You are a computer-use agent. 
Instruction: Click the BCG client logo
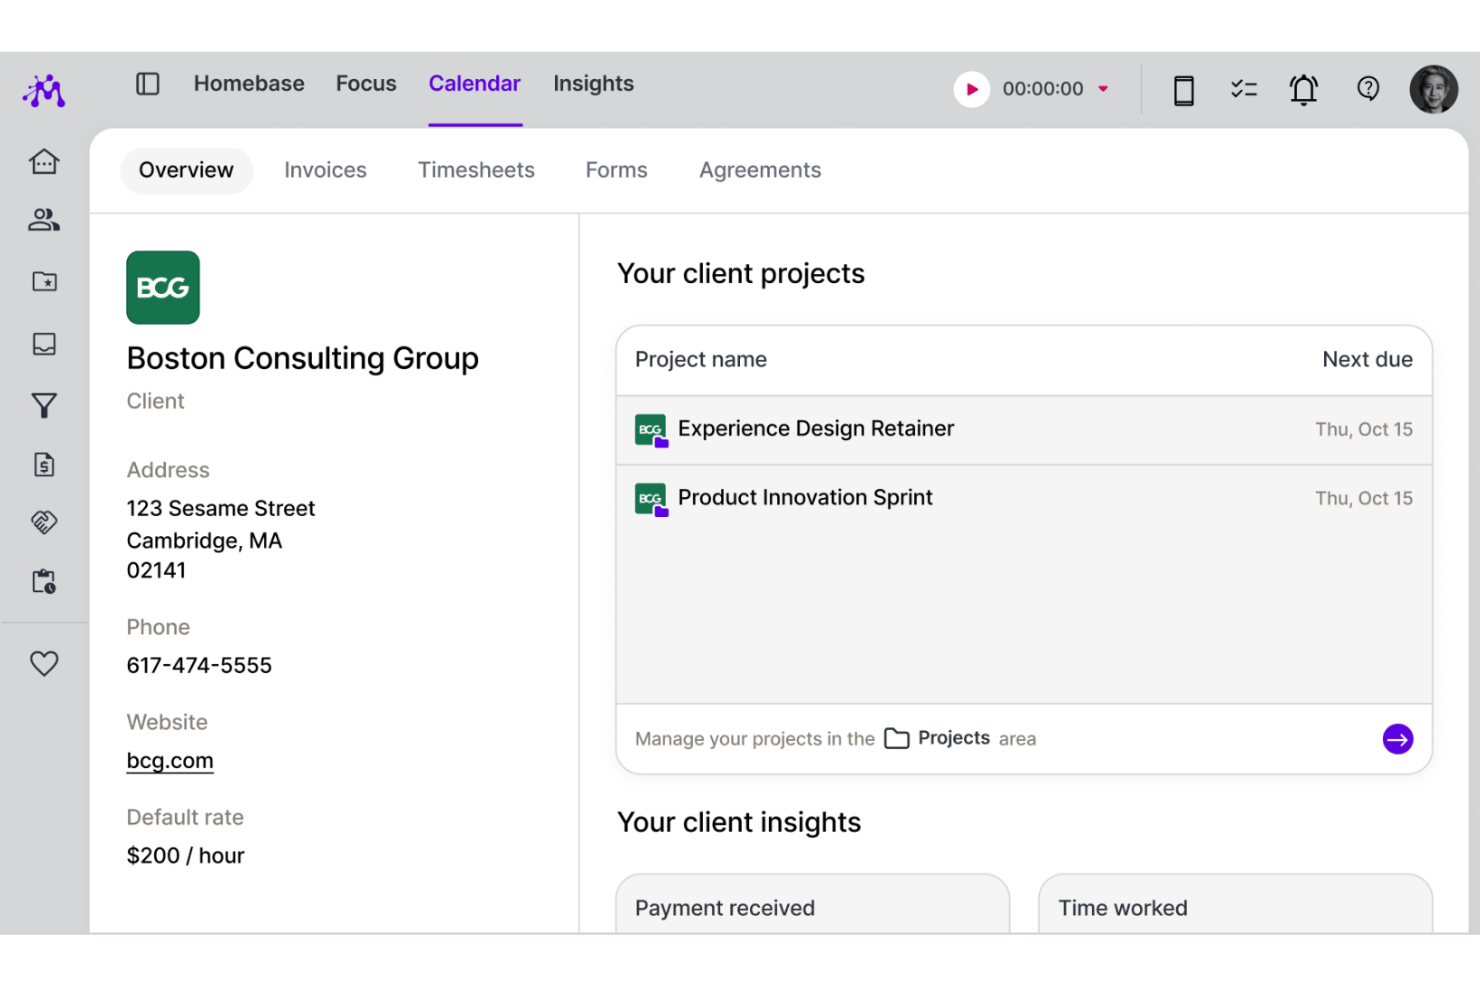coord(163,287)
